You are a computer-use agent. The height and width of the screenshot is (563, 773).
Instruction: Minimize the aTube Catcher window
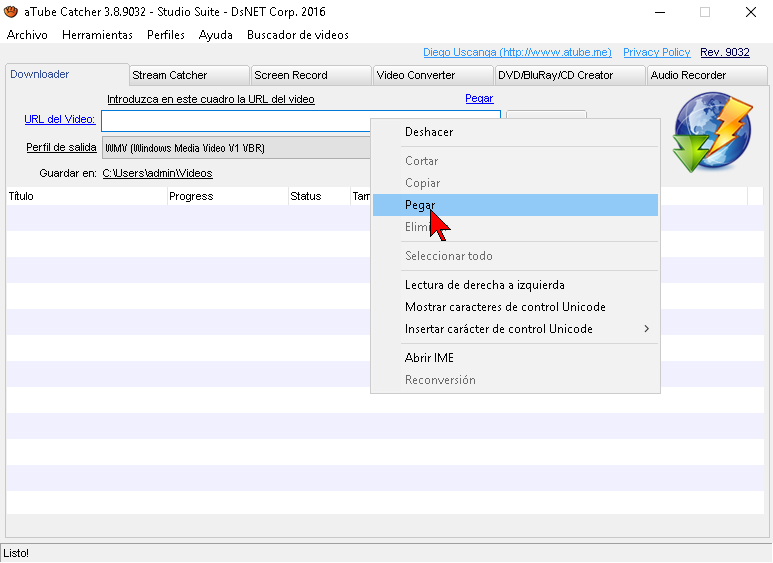click(x=660, y=12)
